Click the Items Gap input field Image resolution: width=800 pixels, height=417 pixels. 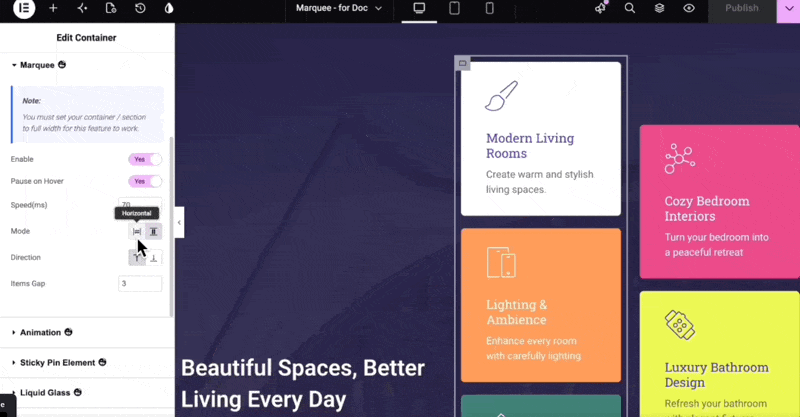coord(140,284)
